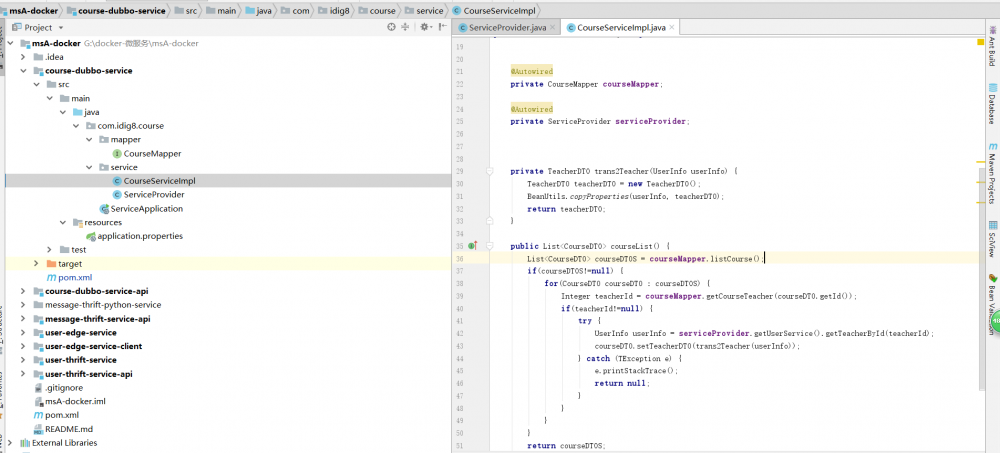Click the collapse all icon in Project panel
The width and height of the screenshot is (1000, 453).
[406, 27]
